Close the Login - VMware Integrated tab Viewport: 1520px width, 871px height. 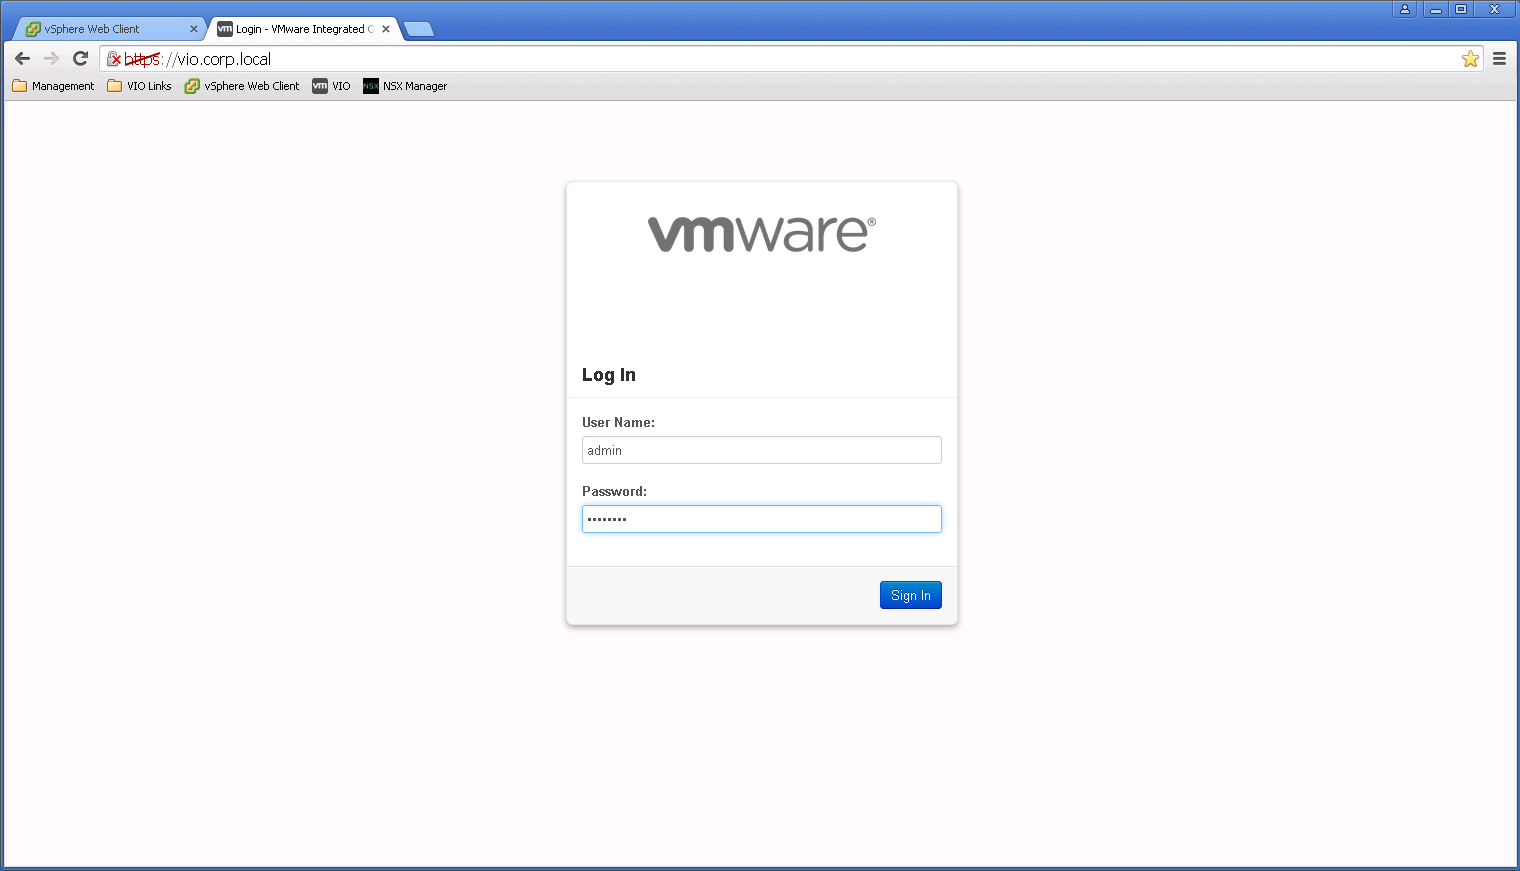click(386, 29)
